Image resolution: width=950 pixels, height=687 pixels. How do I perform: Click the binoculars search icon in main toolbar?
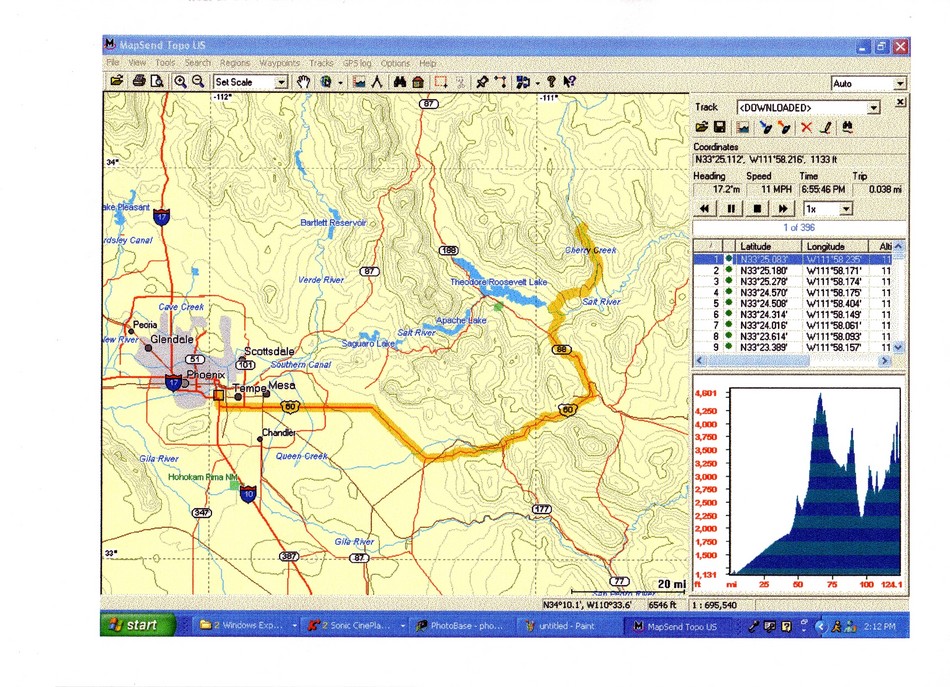pyautogui.click(x=399, y=82)
